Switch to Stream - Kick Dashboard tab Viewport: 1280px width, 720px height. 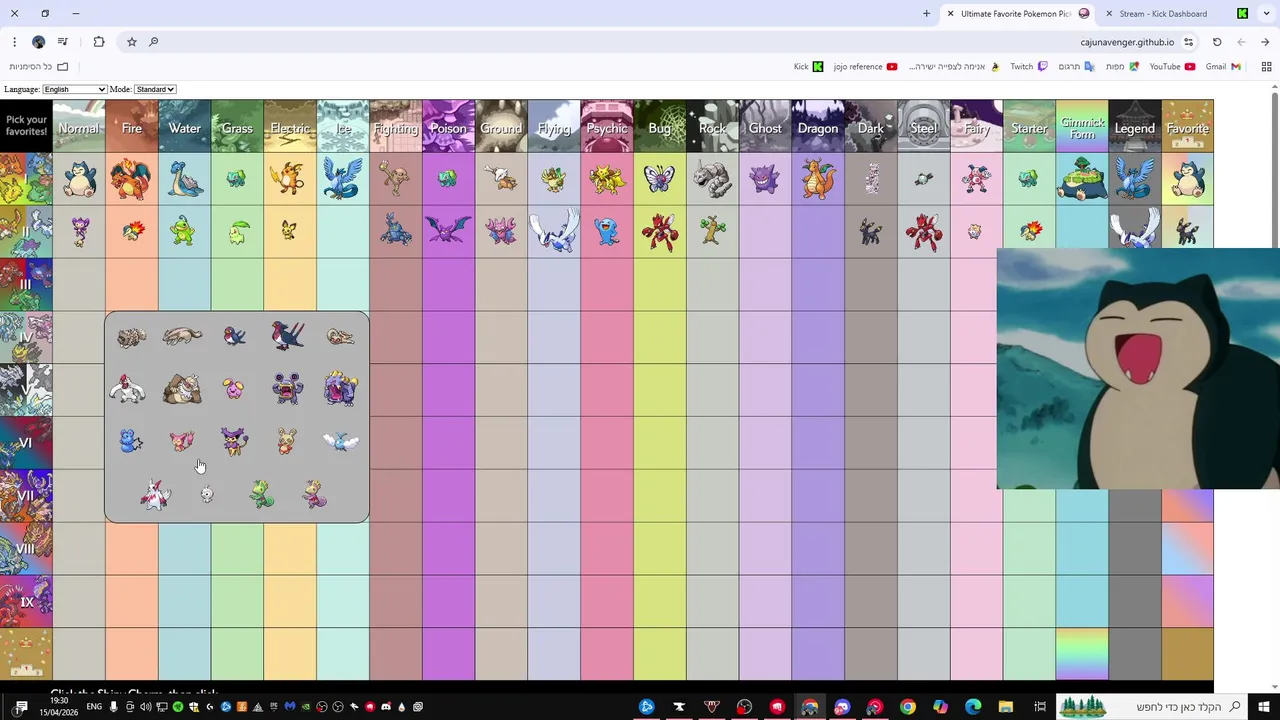(x=1162, y=14)
